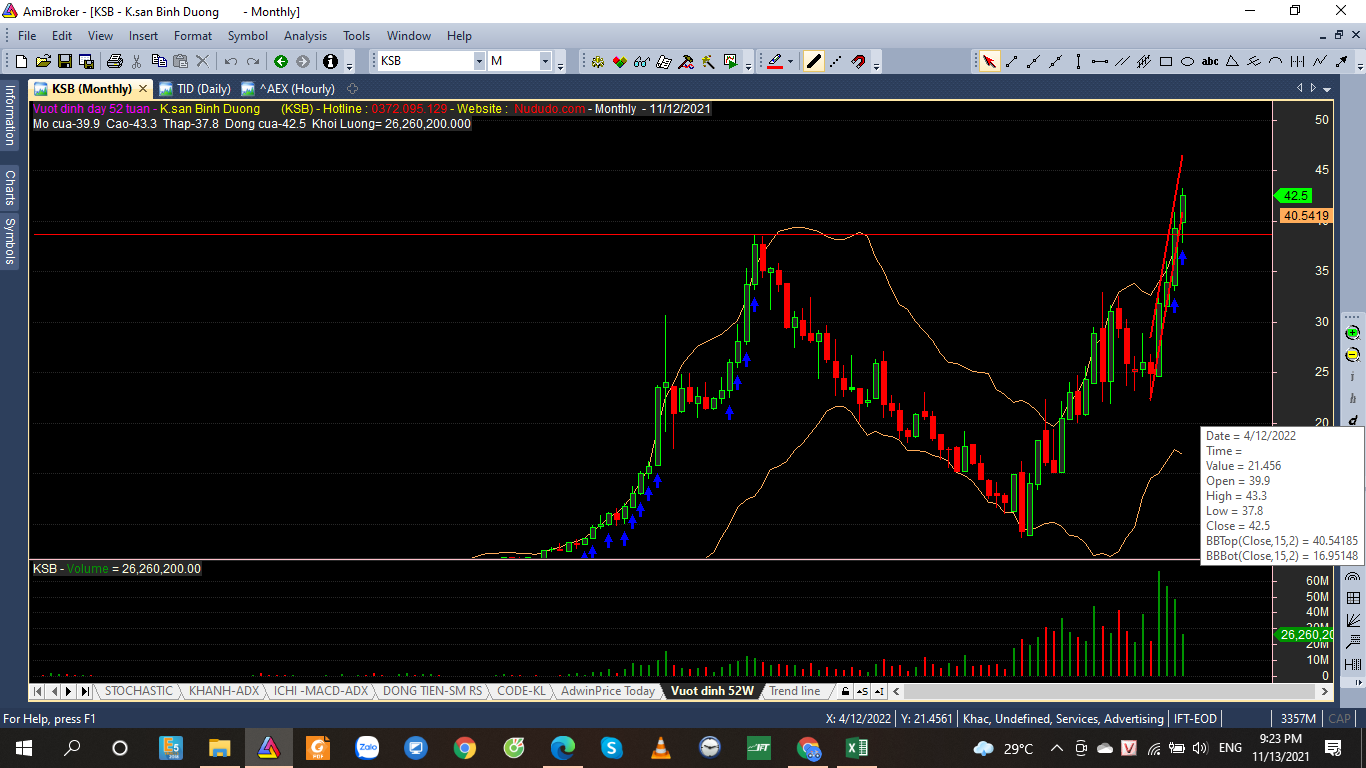This screenshot has height=768, width=1366.
Task: Select the Ellipse drawing tool
Action: click(1188, 61)
